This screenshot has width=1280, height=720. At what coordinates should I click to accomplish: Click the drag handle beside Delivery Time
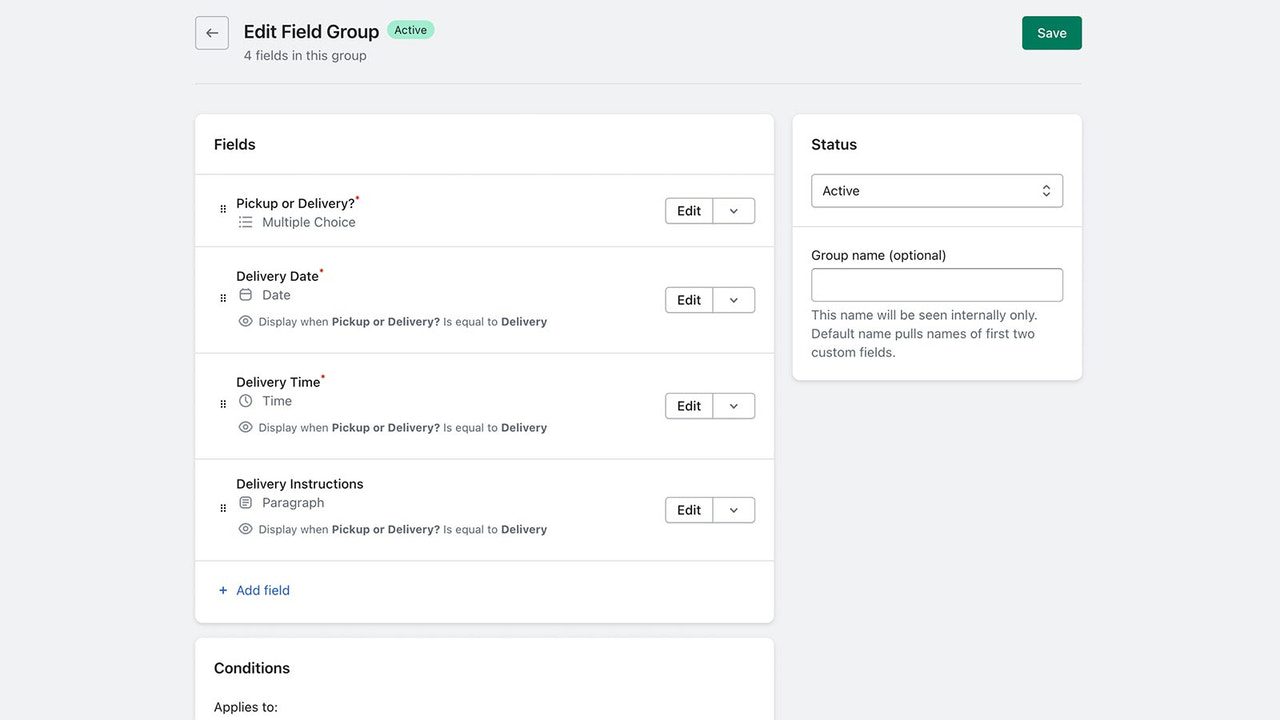pyautogui.click(x=222, y=403)
